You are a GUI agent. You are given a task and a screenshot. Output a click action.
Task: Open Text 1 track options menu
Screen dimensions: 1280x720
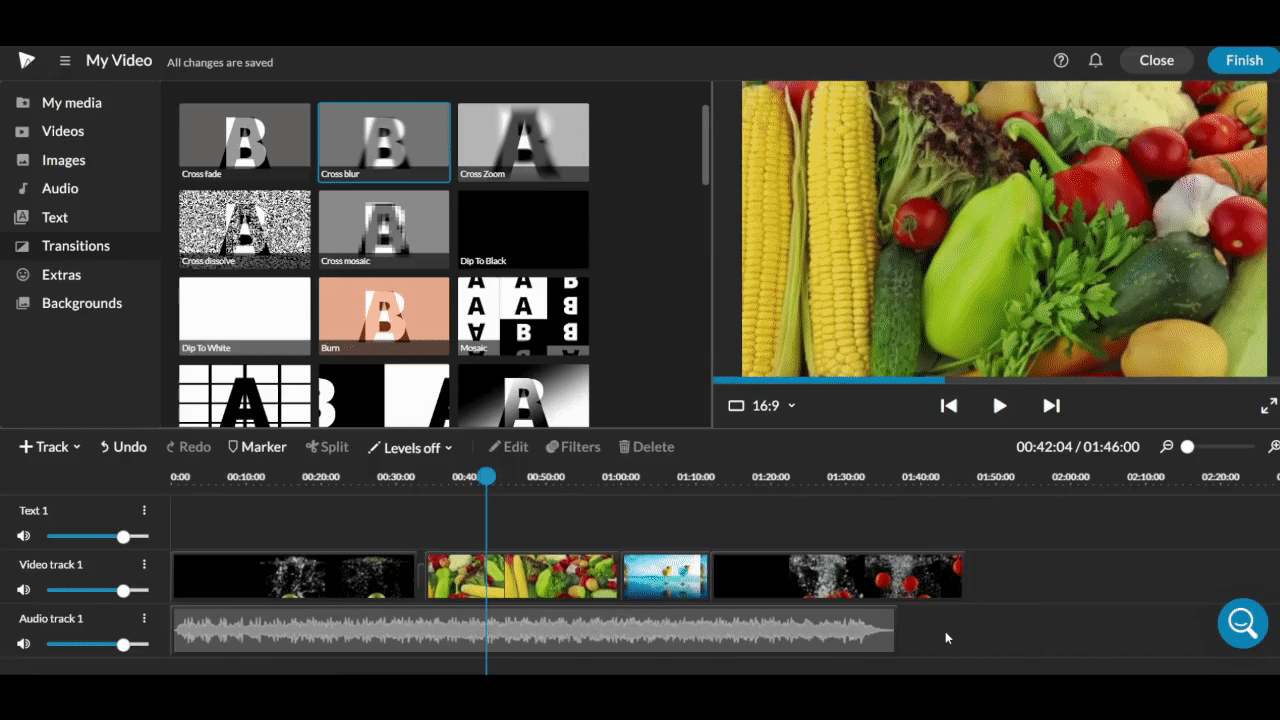pos(144,510)
